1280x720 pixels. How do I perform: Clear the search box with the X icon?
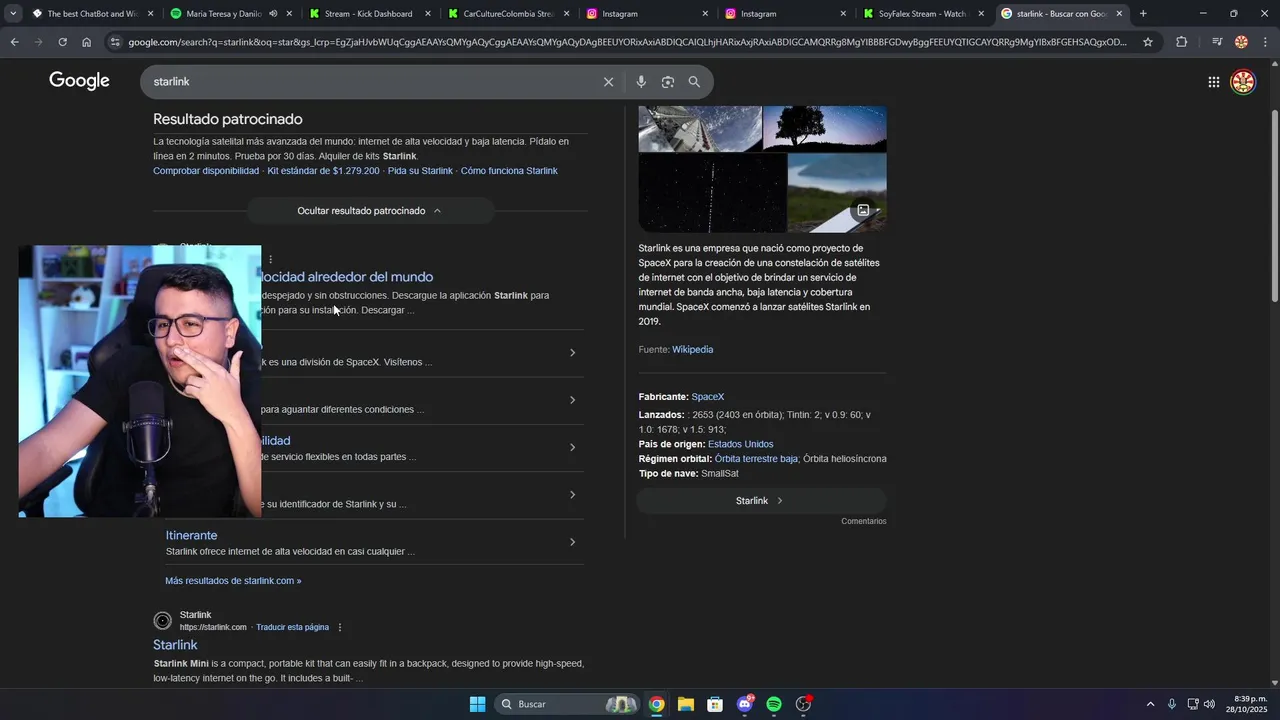608,82
